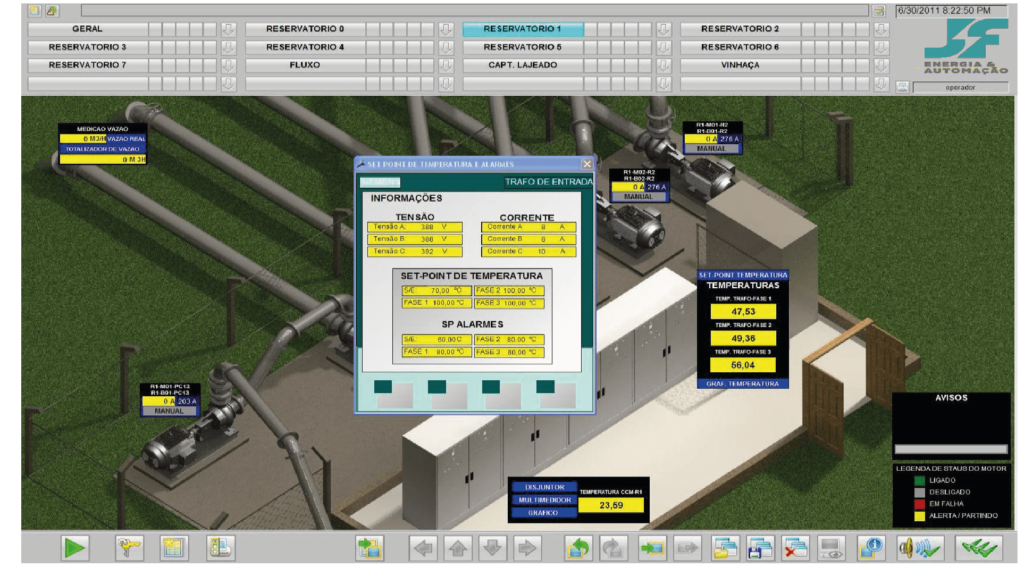Click the left arrow navigation icon
The height and width of the screenshot is (576, 1024).
tap(423, 548)
